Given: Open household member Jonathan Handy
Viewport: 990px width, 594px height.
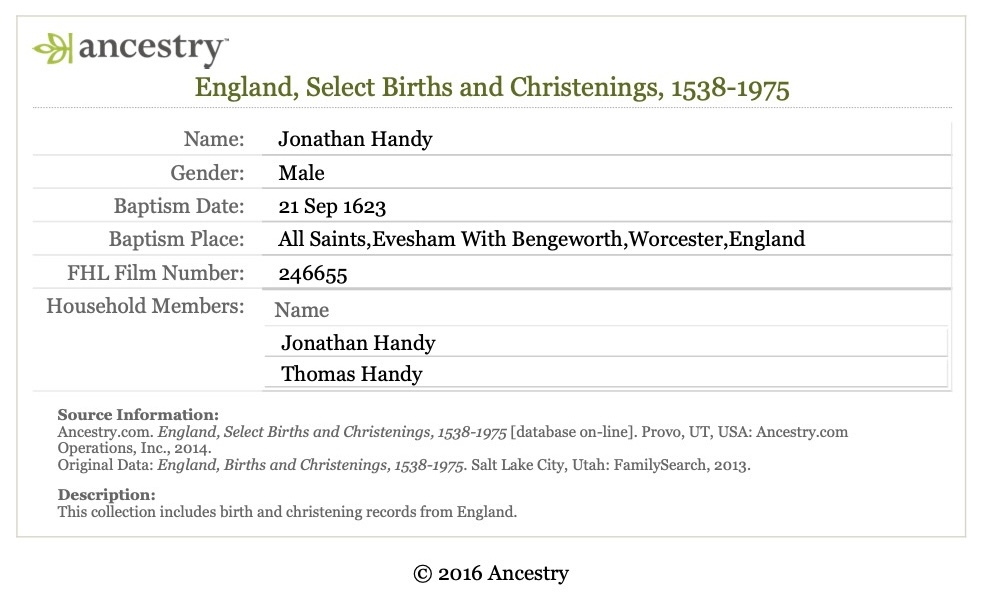Looking at the screenshot, I should click(358, 343).
